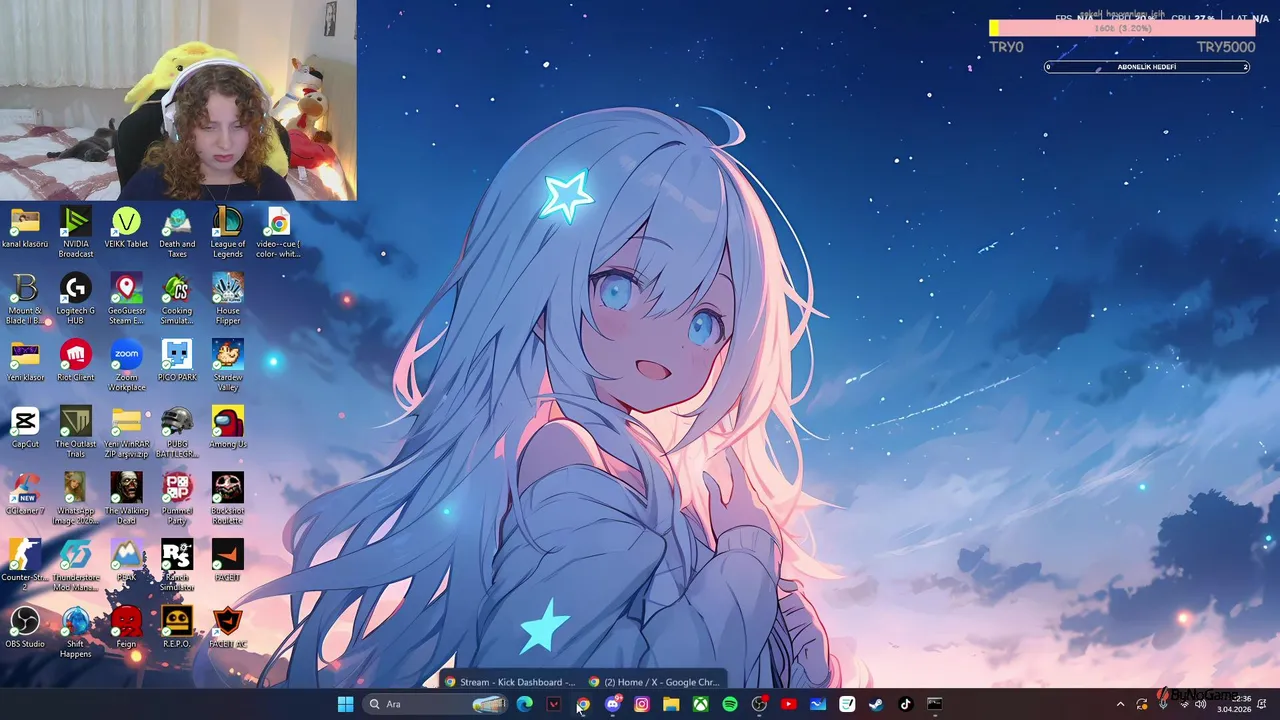Click the webcam overlay thumbnail

click(178, 100)
